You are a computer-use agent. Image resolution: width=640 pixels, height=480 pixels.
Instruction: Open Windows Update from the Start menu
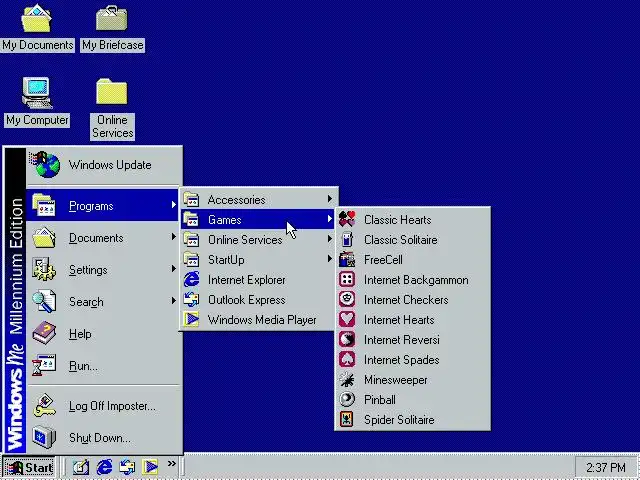(x=104, y=165)
